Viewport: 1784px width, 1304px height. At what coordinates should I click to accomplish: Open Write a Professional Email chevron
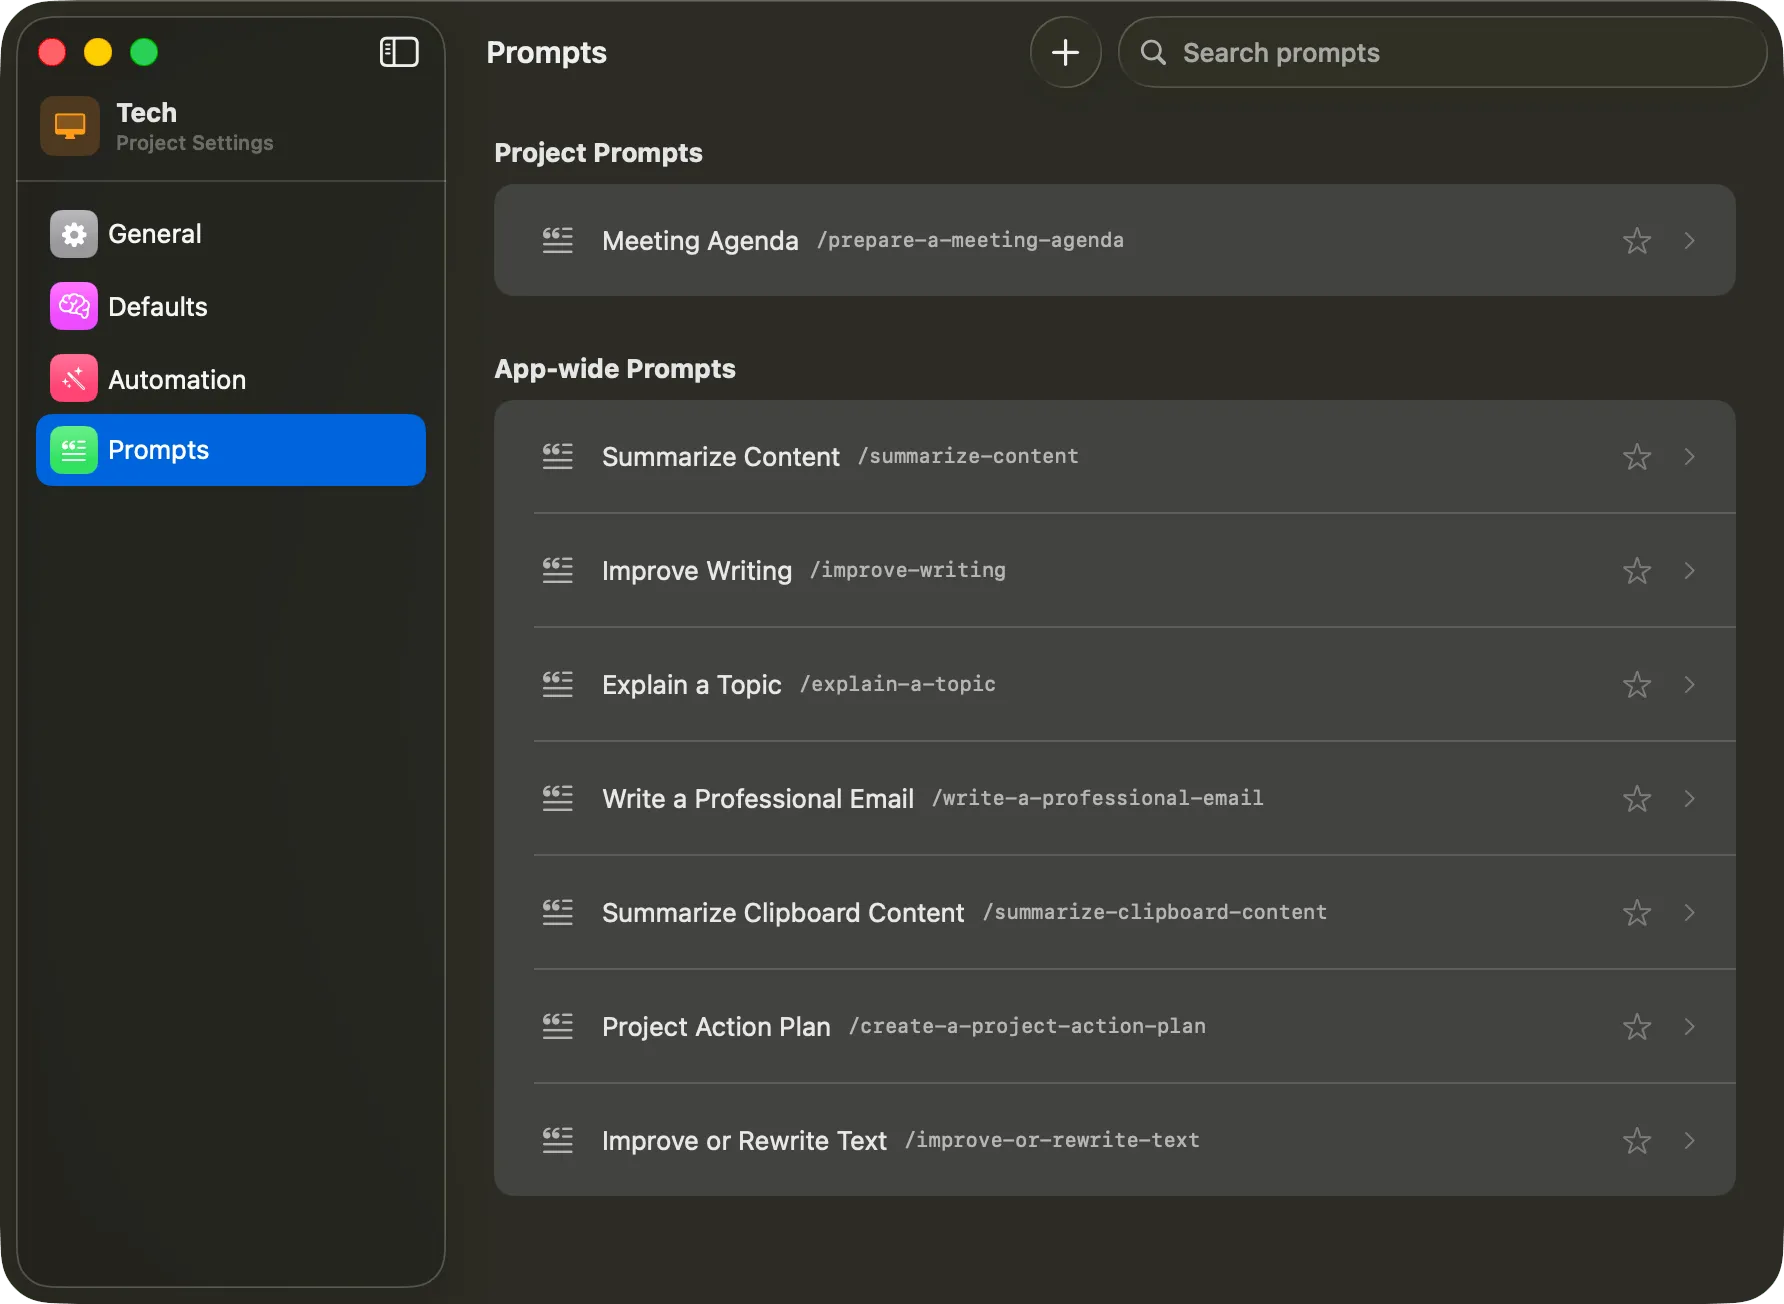tap(1689, 798)
